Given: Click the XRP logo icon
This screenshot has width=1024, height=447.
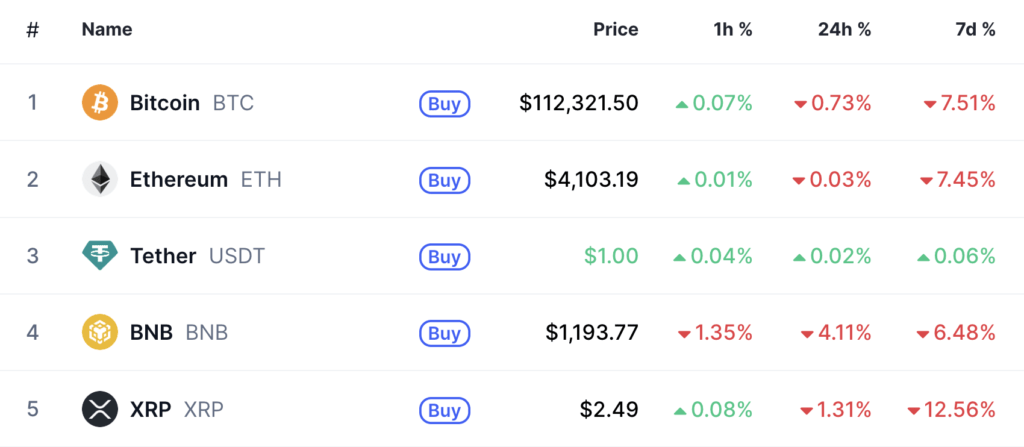Looking at the screenshot, I should click(99, 410).
